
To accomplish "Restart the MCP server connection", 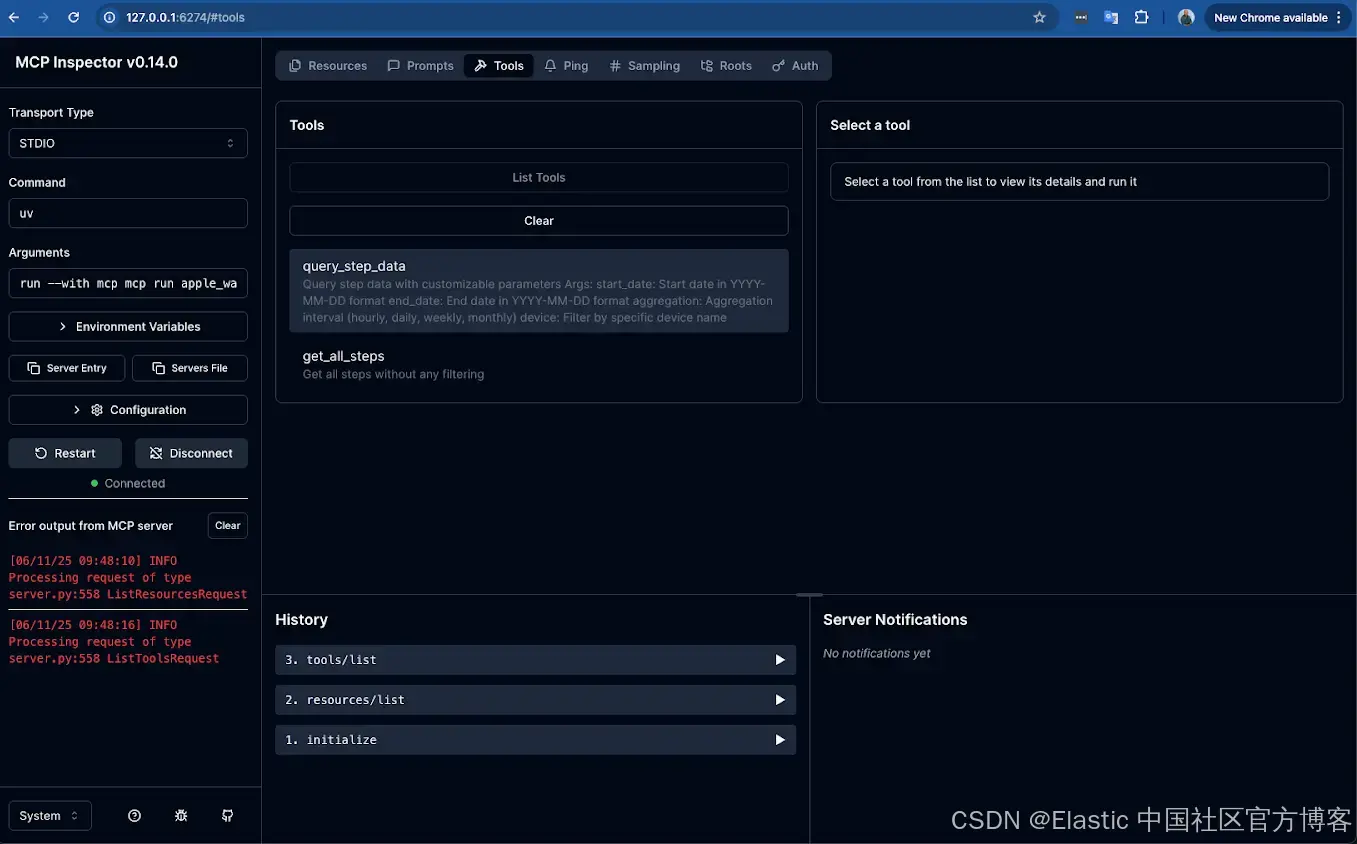I will pyautogui.click(x=65, y=453).
